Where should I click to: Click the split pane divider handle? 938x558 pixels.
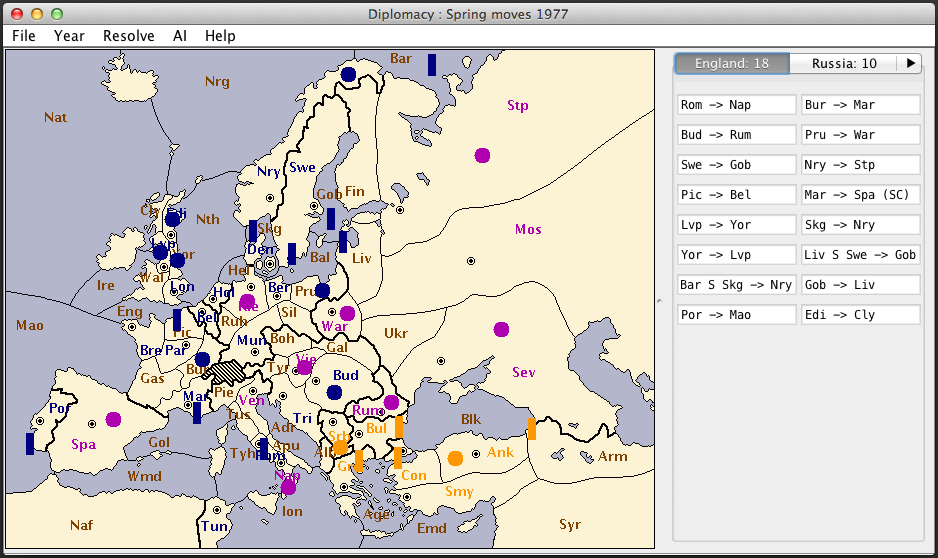coord(658,300)
